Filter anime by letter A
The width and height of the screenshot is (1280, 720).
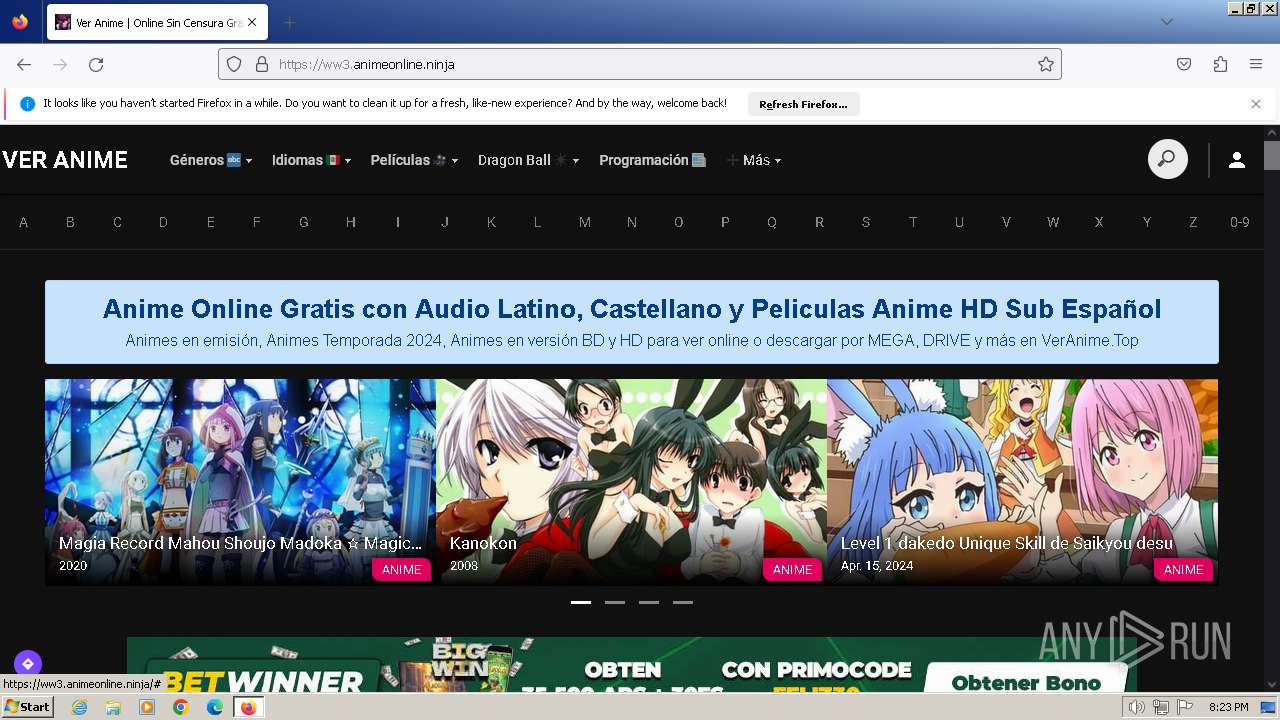tap(24, 222)
